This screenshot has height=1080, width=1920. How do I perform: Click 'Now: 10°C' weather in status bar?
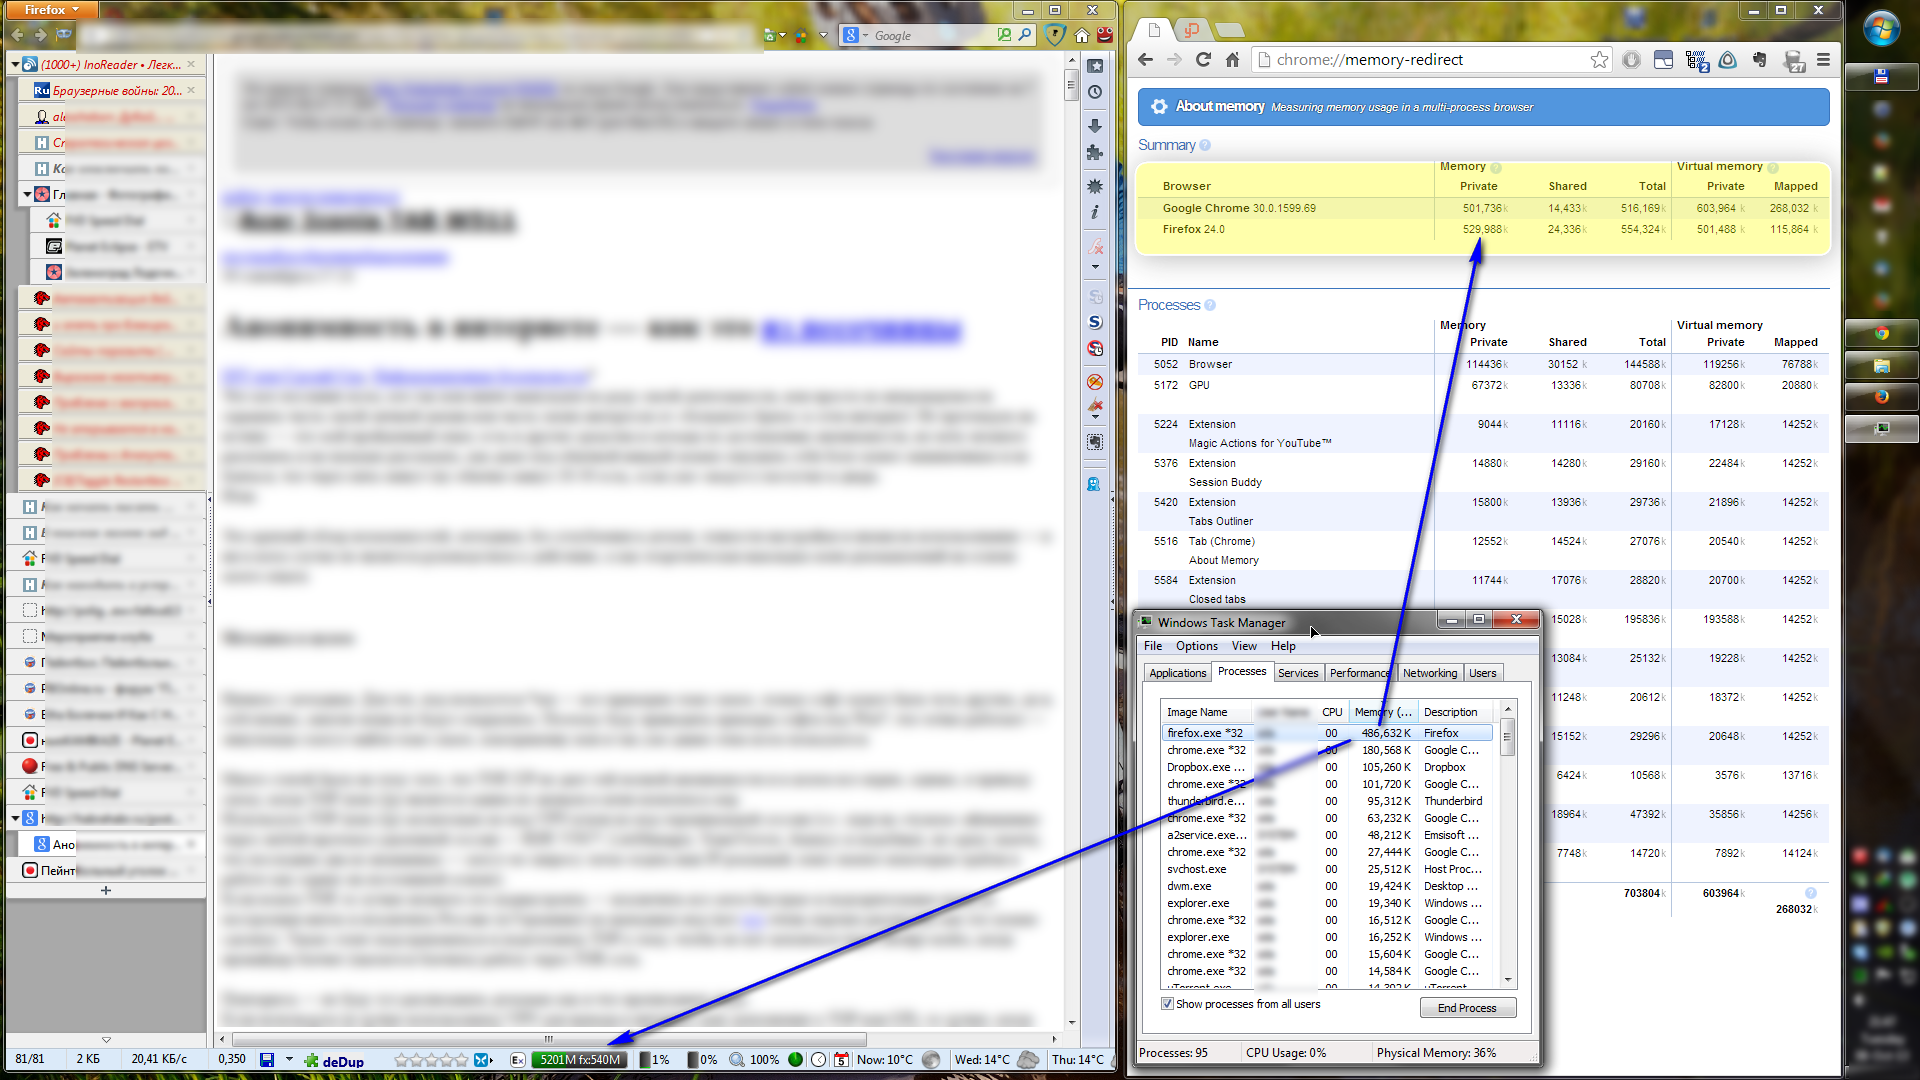[885, 1060]
